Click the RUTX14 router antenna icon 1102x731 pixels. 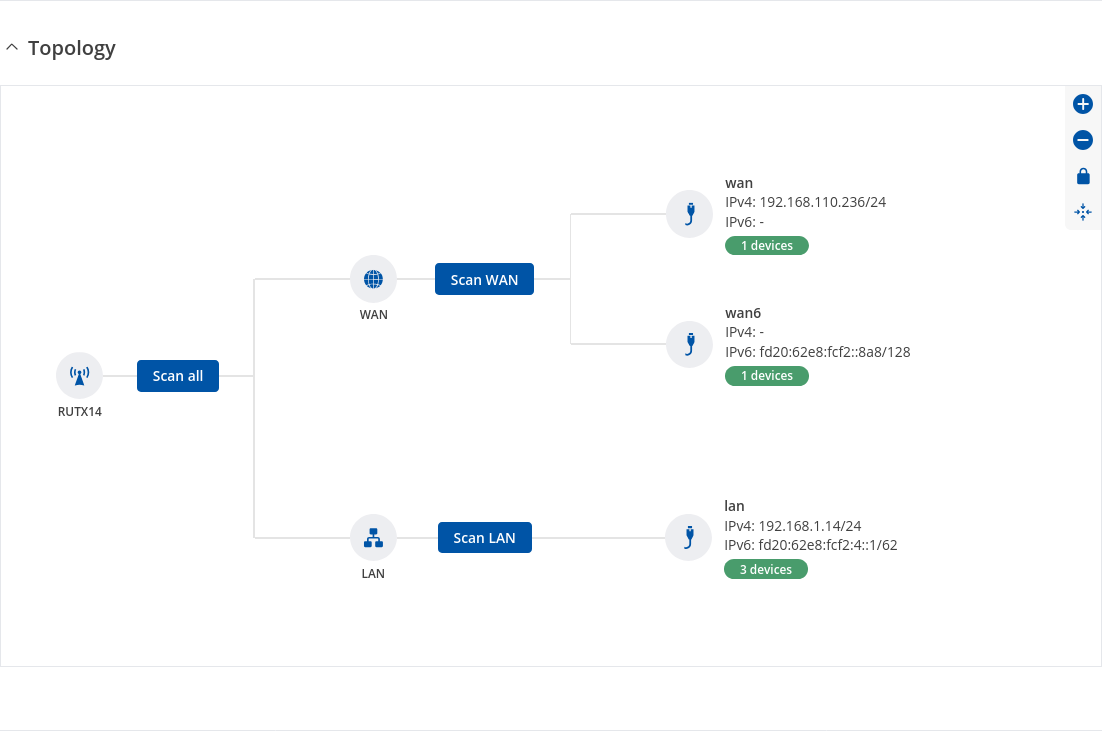click(80, 376)
